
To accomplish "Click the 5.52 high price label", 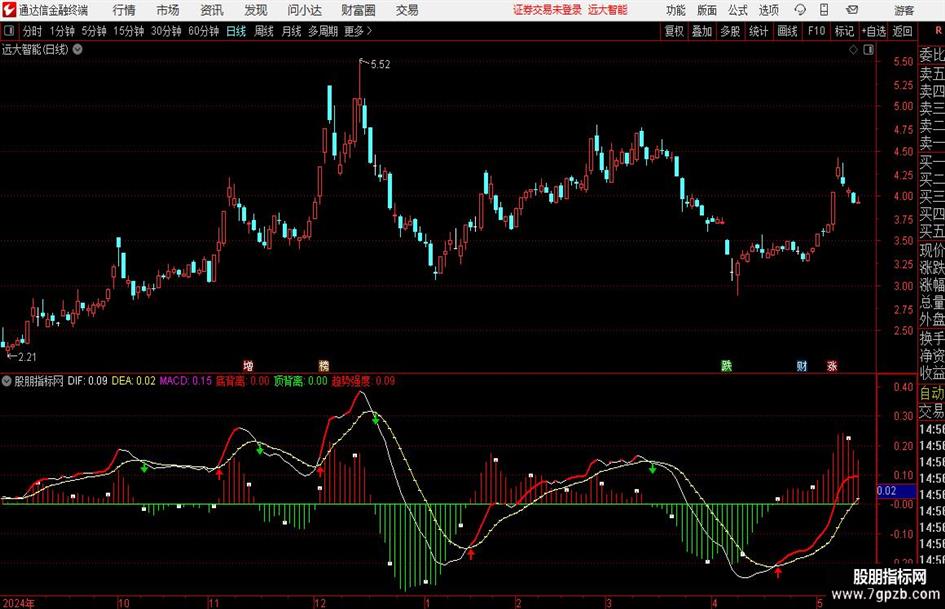I will click(380, 65).
